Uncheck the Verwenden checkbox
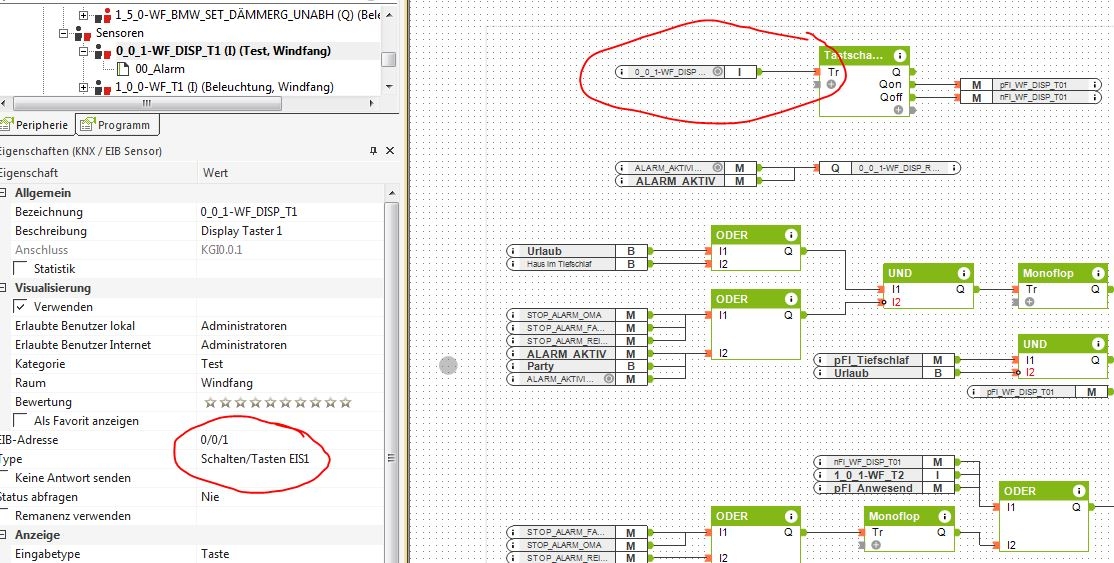Image resolution: width=1114 pixels, height=563 pixels. [21, 307]
